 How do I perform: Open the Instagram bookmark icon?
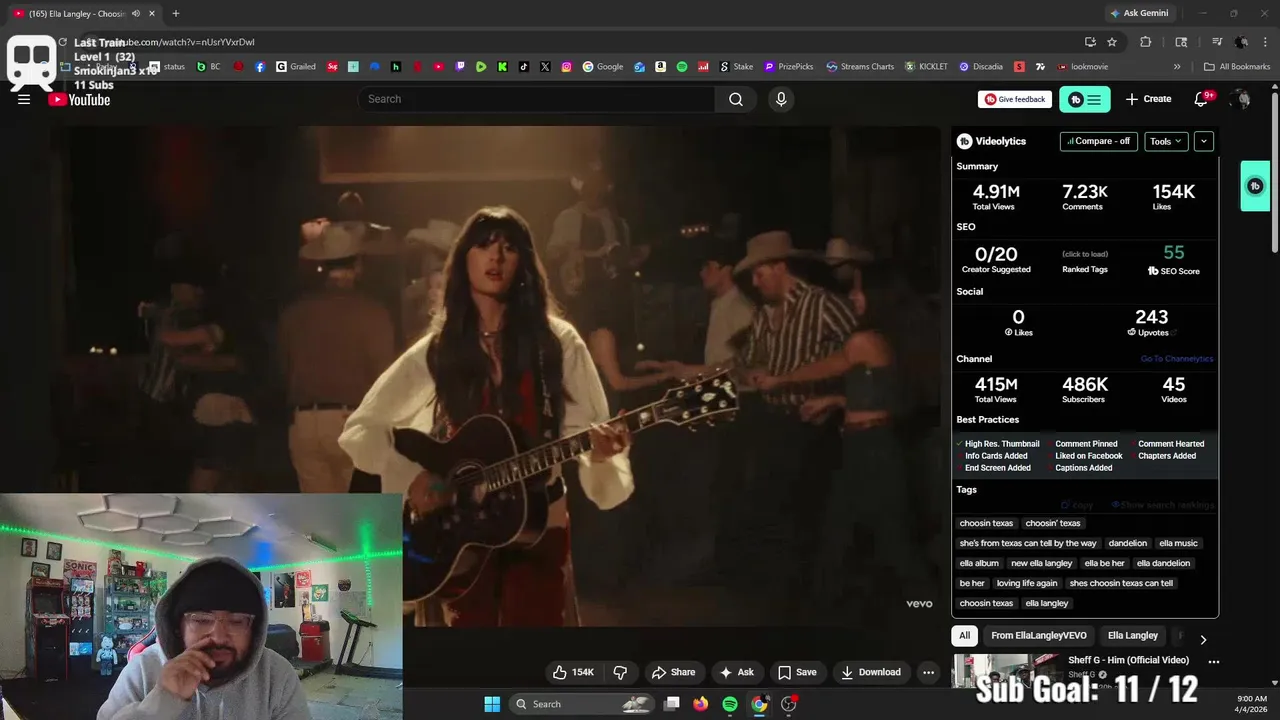pos(566,67)
